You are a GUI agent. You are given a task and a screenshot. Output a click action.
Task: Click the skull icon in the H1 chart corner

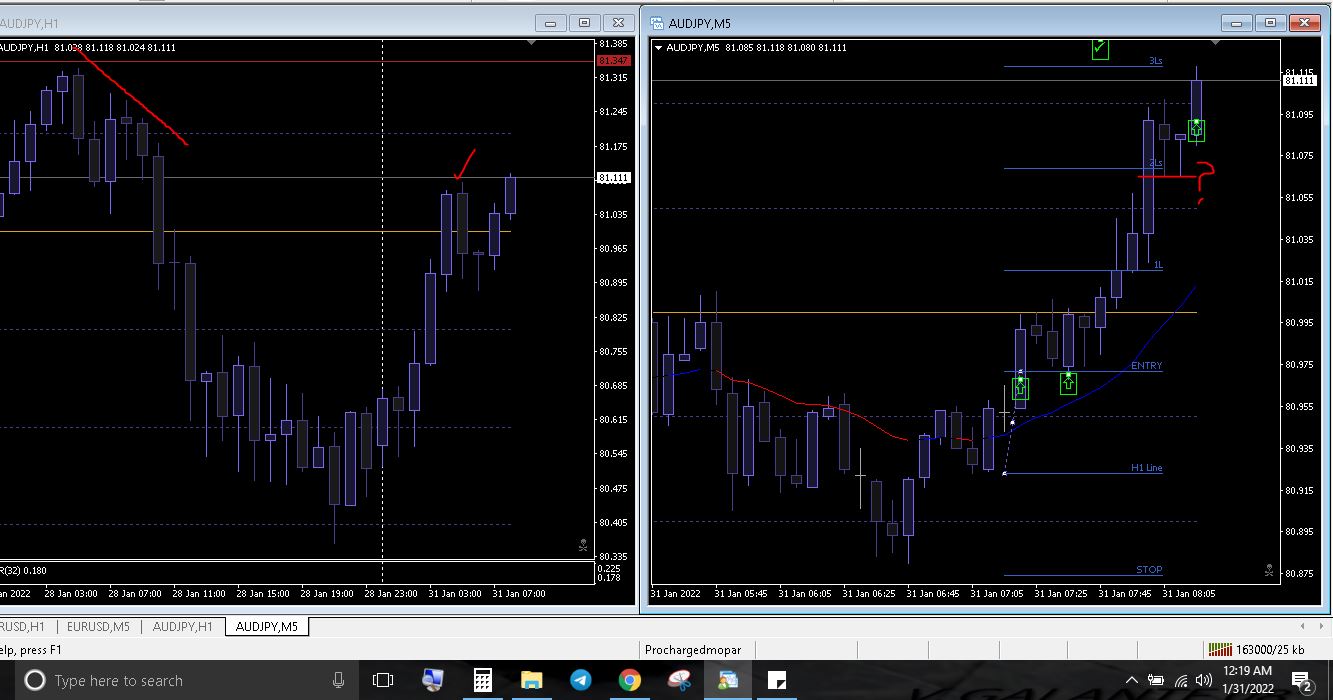[x=584, y=545]
